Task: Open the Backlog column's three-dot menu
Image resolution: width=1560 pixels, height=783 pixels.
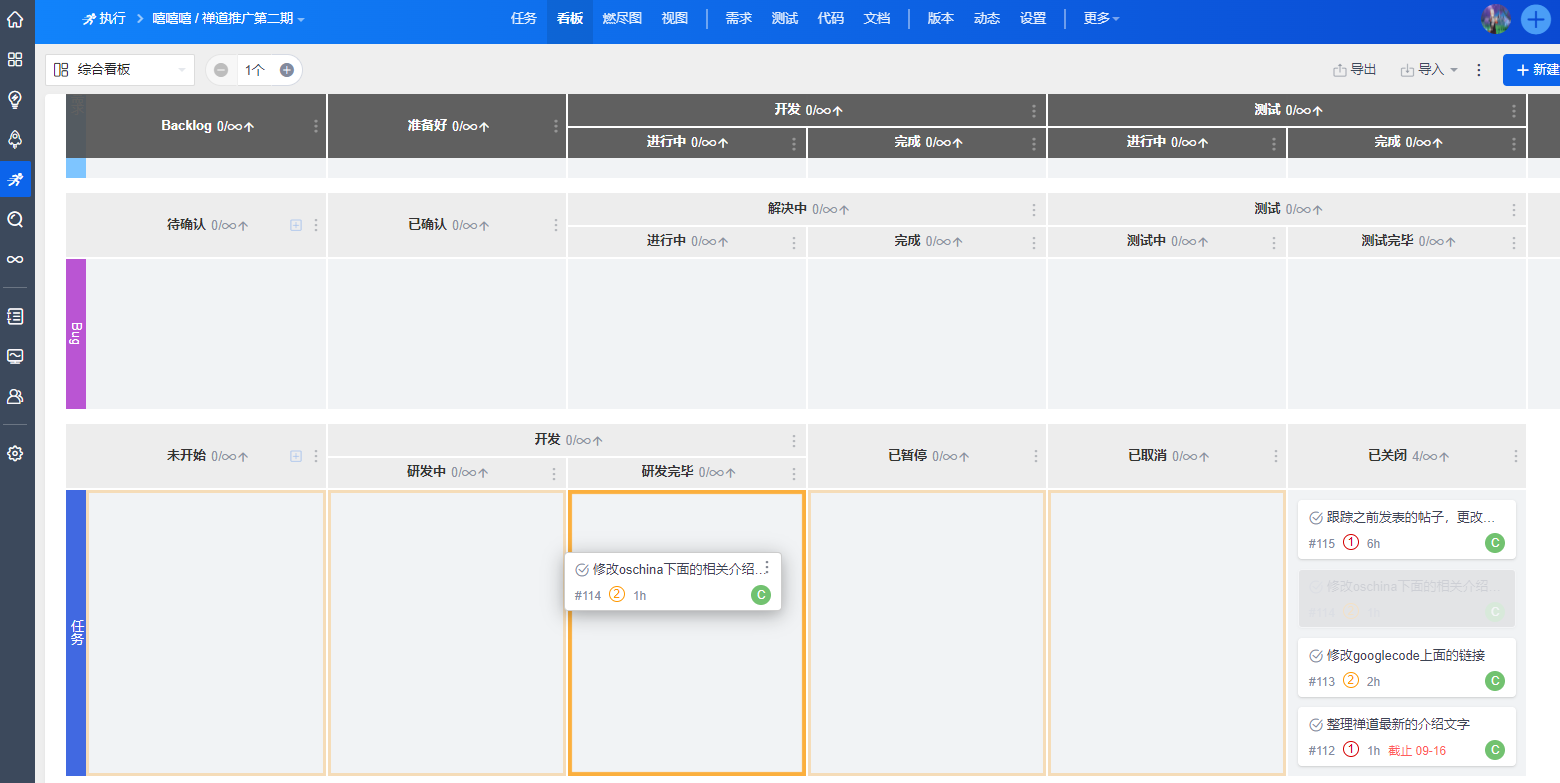Action: point(316,126)
